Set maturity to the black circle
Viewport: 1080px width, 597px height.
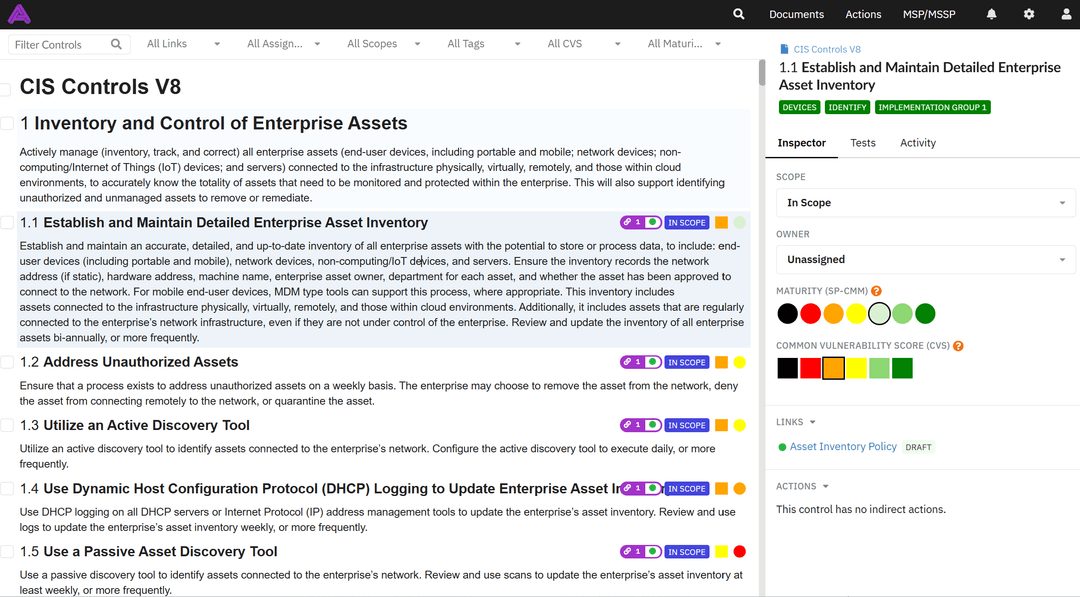787,313
